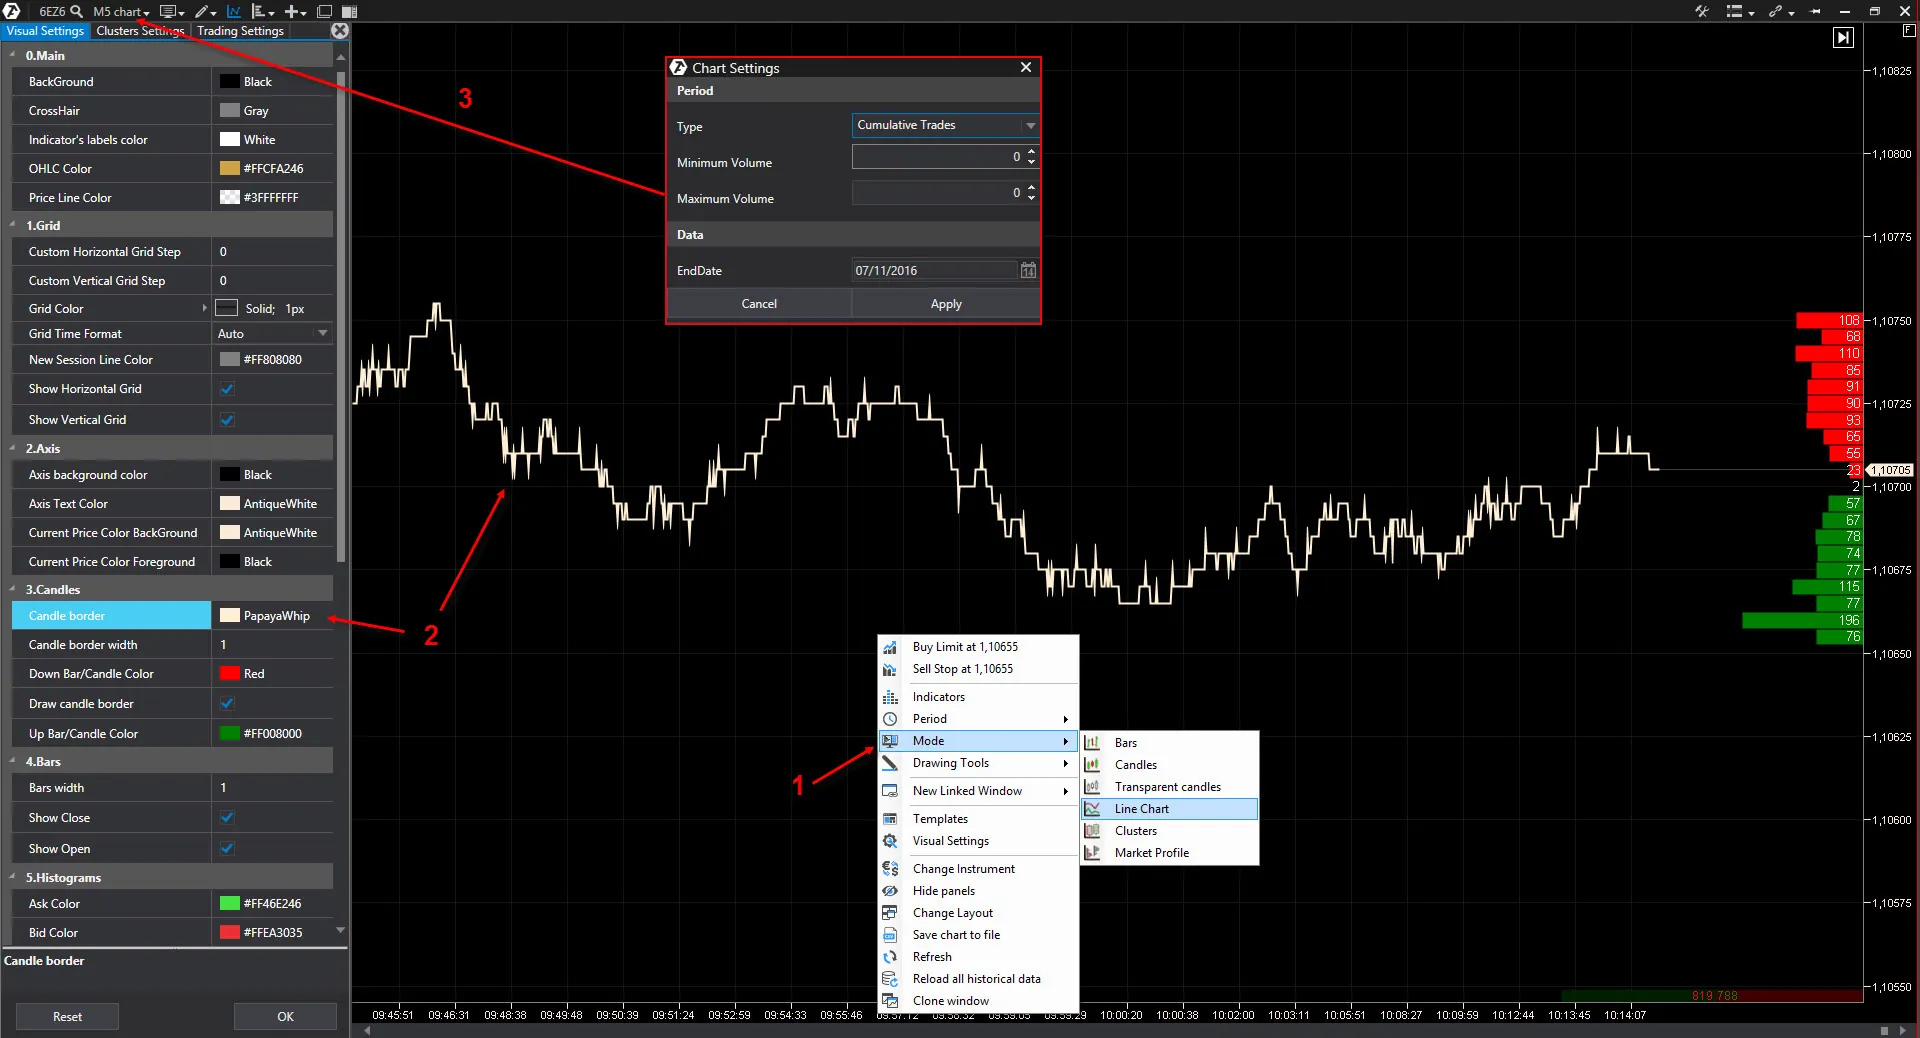Click the Save chart to file icon
The width and height of the screenshot is (1920, 1038).
pyautogui.click(x=890, y=935)
